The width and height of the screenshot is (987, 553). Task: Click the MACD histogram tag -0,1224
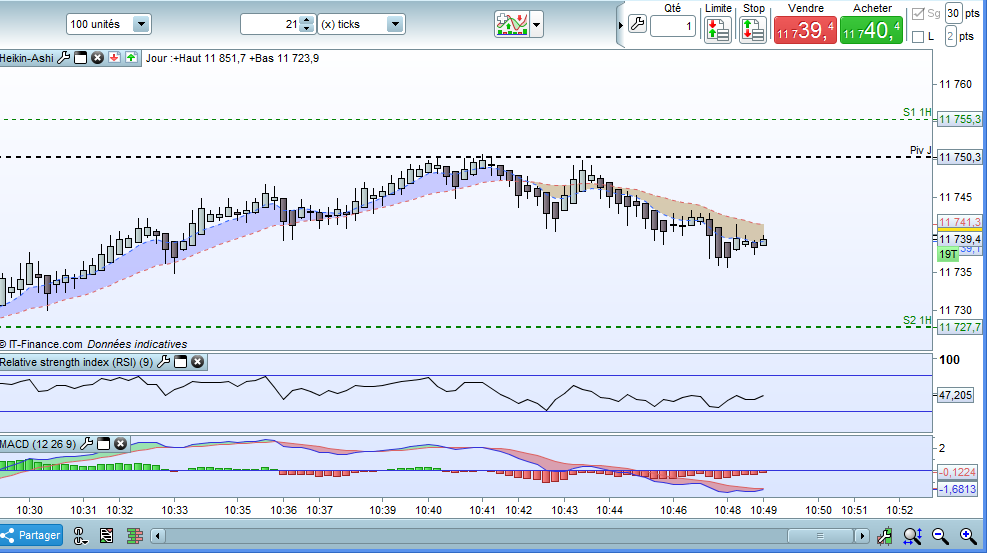click(957, 472)
